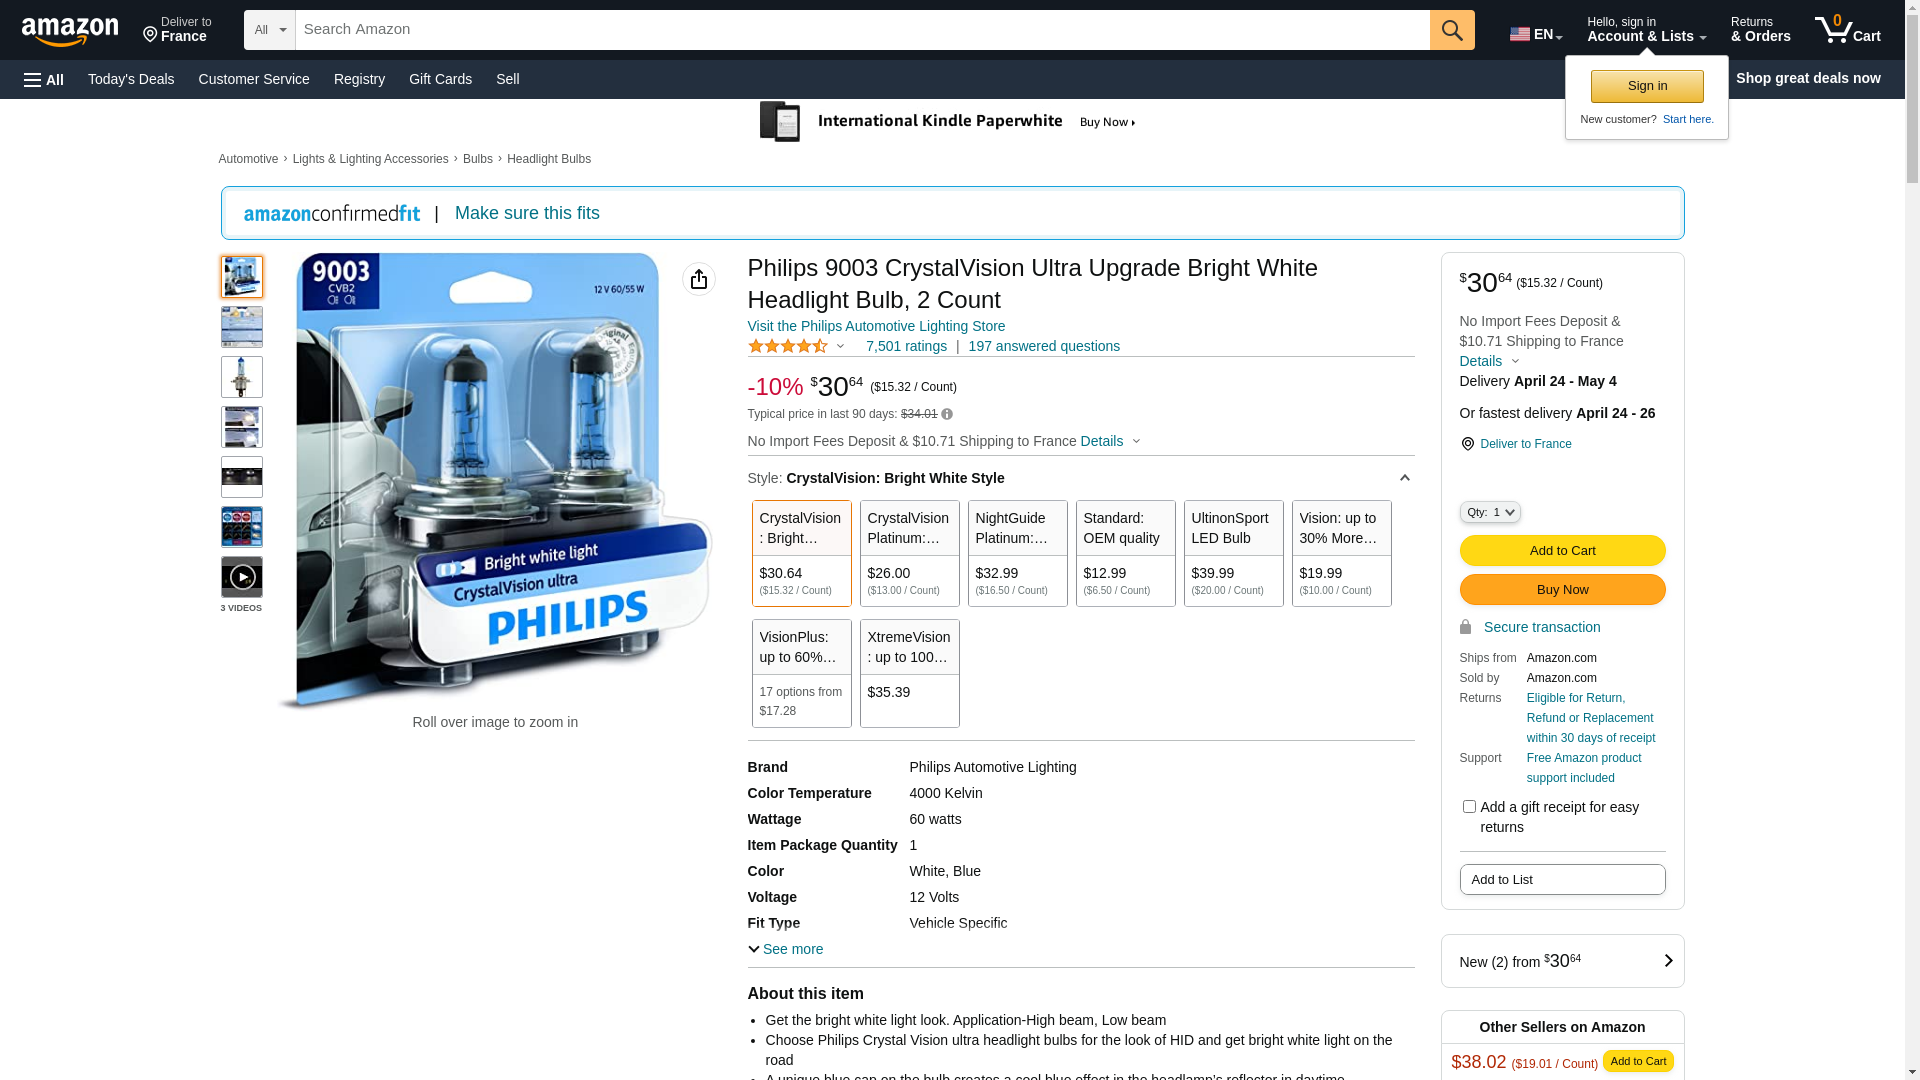Open the Qty quantity dropdown
The width and height of the screenshot is (1920, 1080).
(x=1489, y=512)
